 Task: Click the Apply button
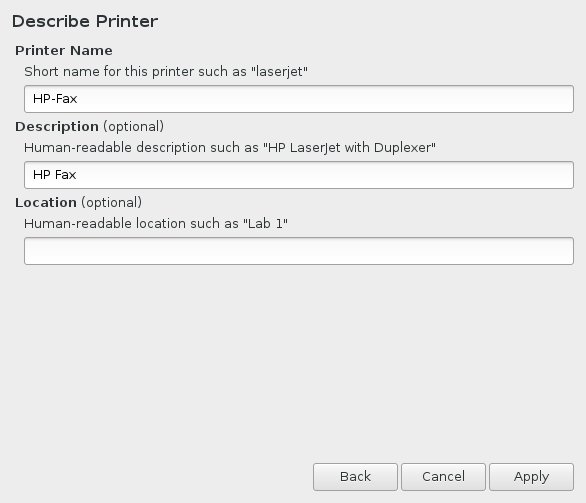[531, 477]
